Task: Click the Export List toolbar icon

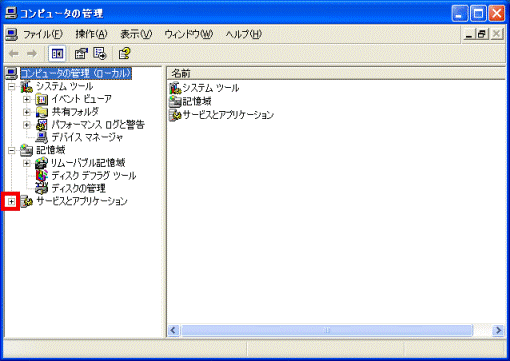Action: tap(100, 53)
